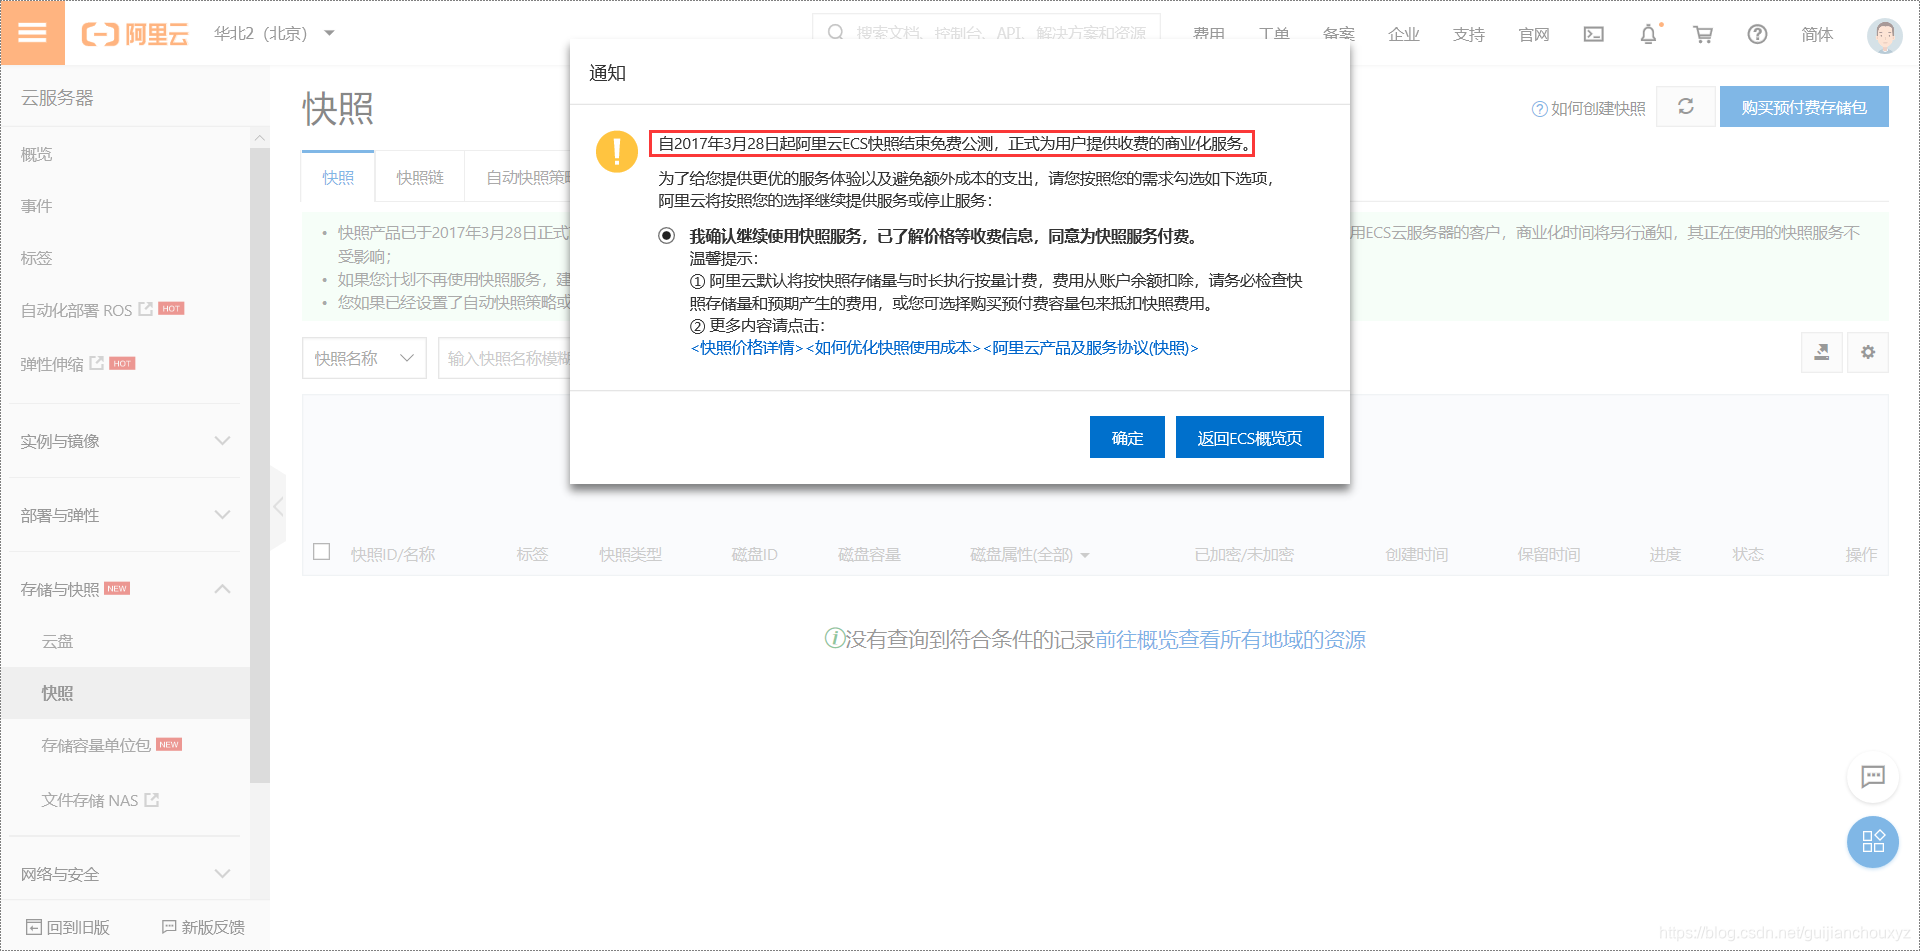Open the notification bell
1920x951 pixels.
coord(1649,34)
